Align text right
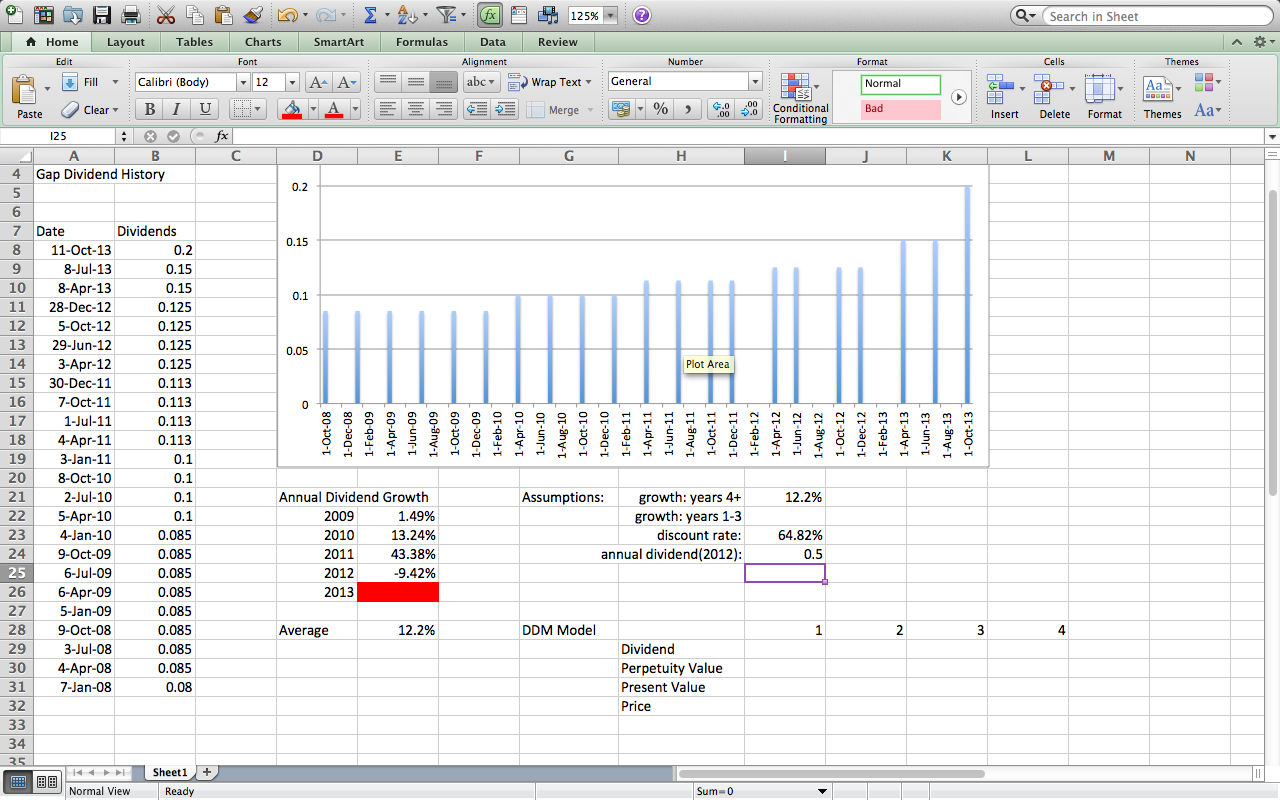Image resolution: width=1280 pixels, height=800 pixels. (x=444, y=109)
